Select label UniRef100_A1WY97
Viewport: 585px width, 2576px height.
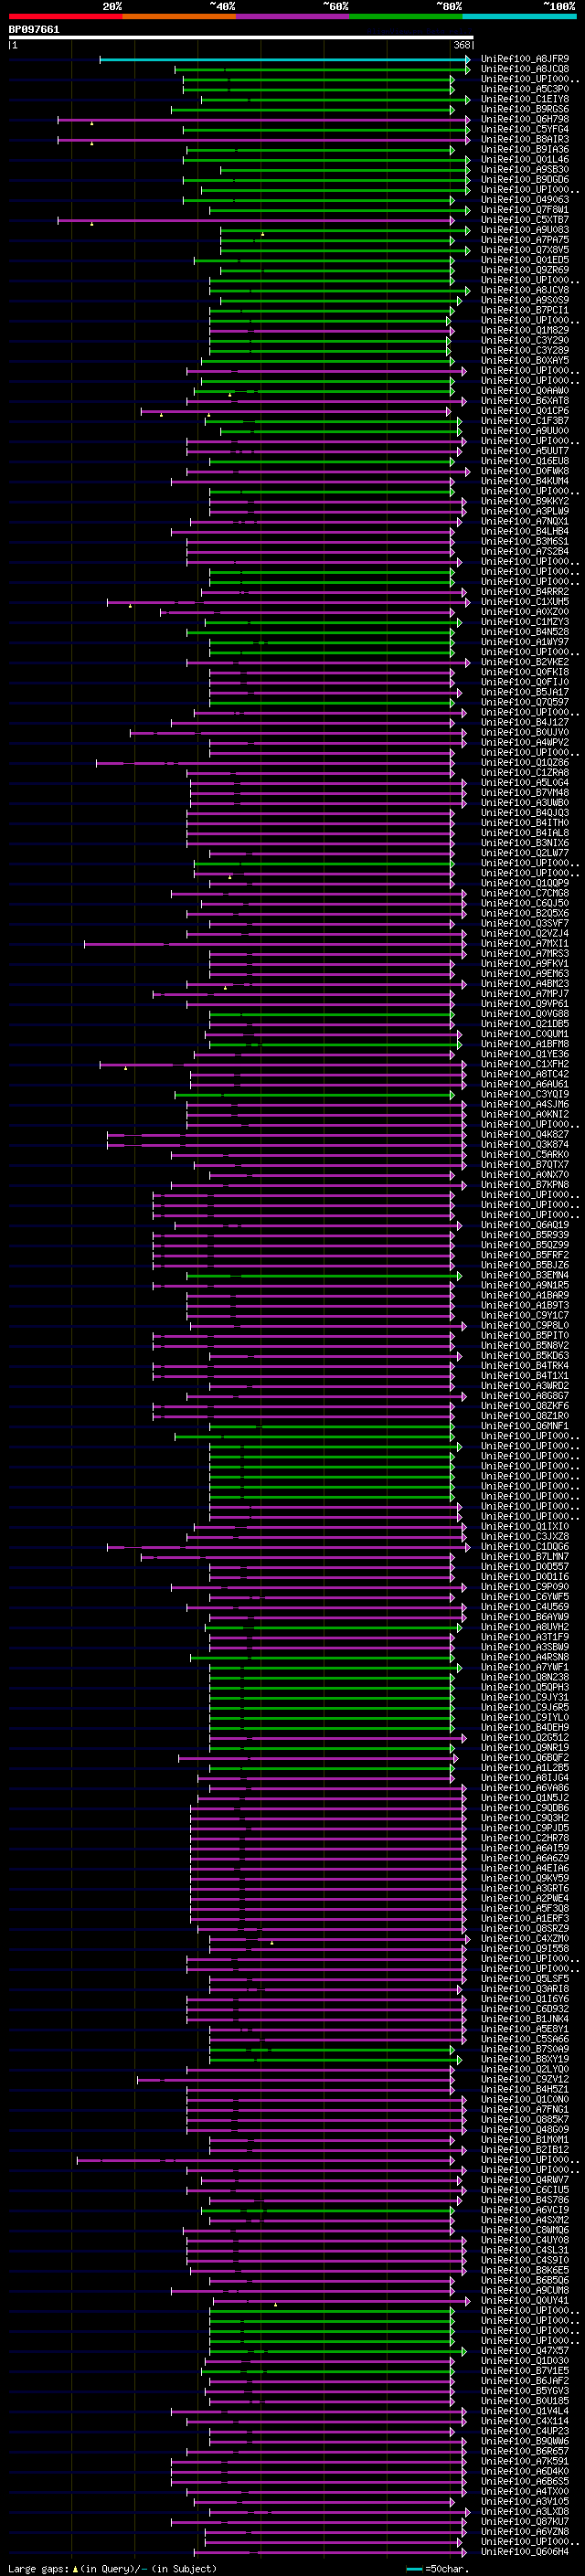525,642
